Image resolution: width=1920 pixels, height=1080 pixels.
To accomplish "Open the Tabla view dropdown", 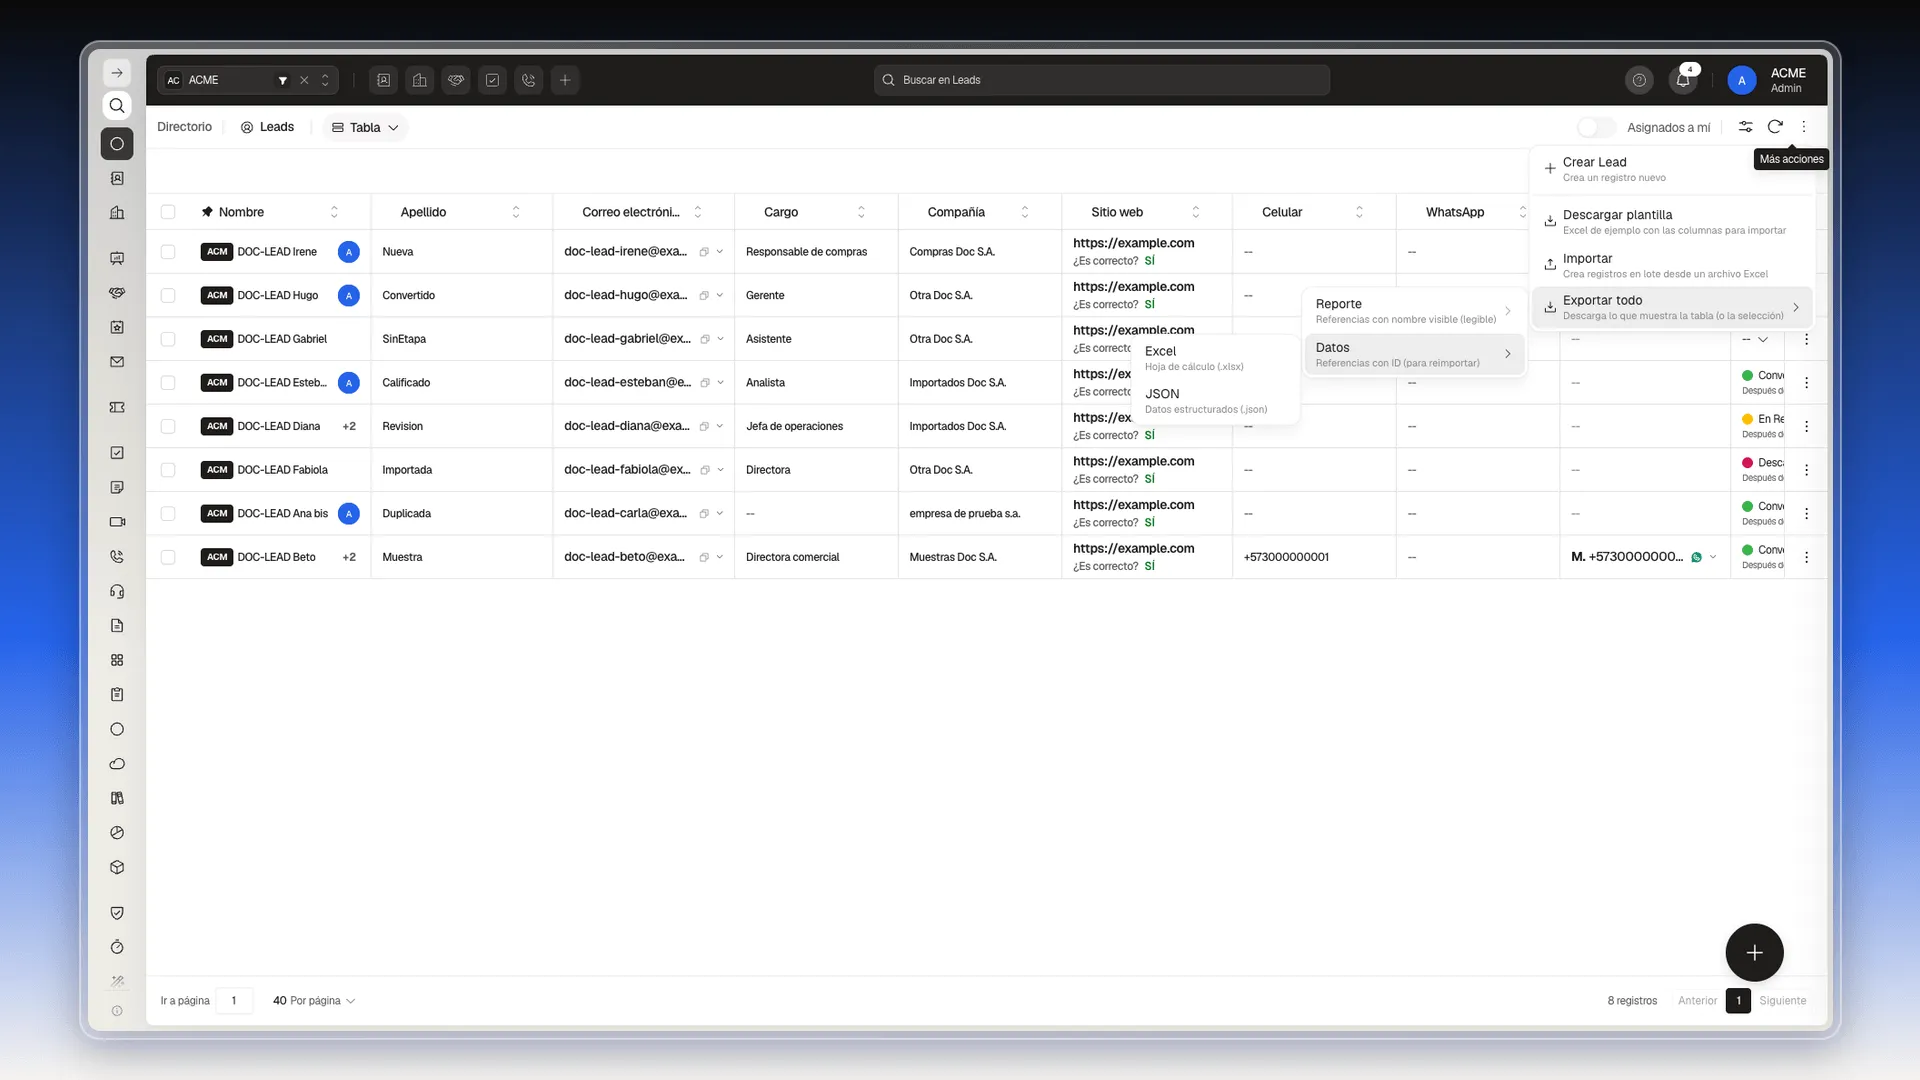I will pos(365,127).
